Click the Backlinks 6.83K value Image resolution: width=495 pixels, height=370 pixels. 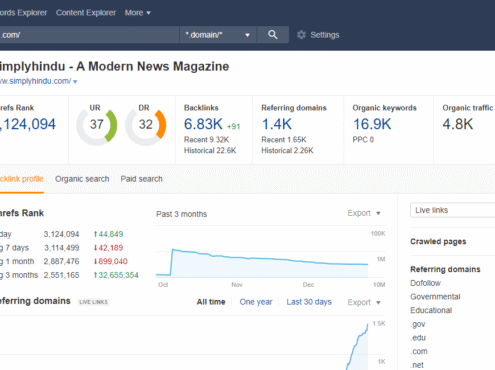[203, 124]
